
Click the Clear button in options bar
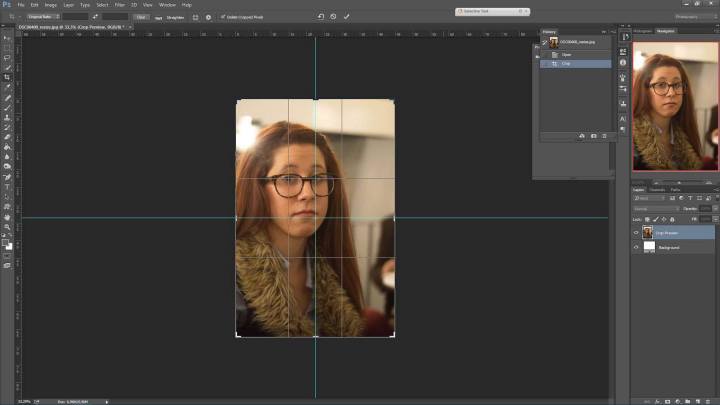tap(141, 17)
